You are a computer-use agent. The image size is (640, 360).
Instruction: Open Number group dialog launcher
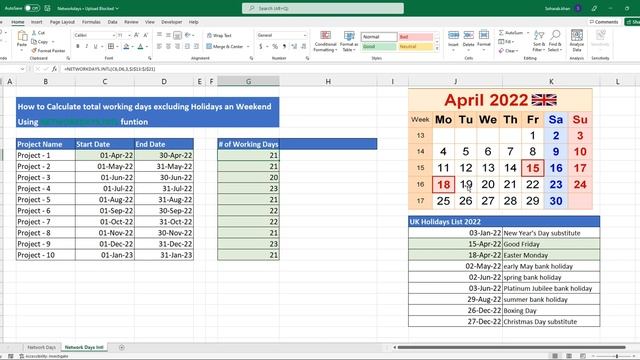tap(307, 58)
